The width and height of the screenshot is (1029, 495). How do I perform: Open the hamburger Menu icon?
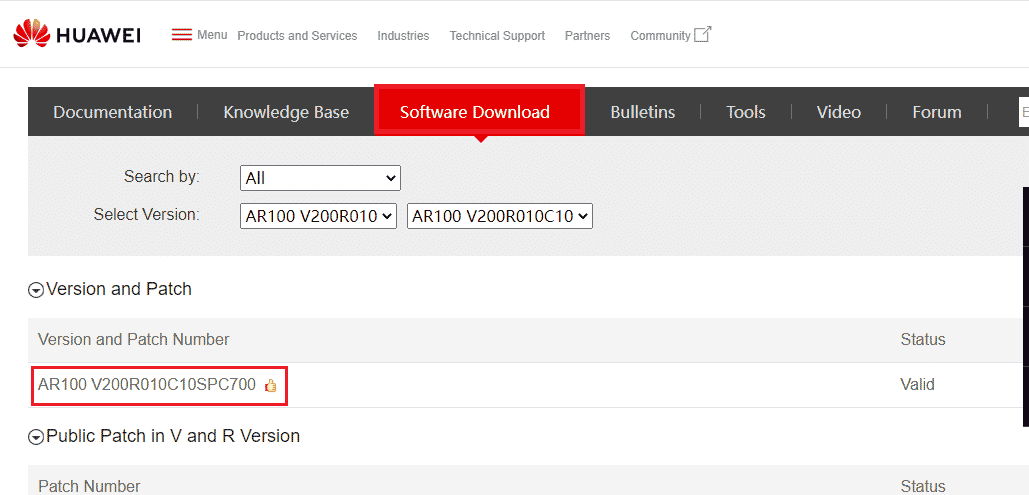(x=182, y=35)
